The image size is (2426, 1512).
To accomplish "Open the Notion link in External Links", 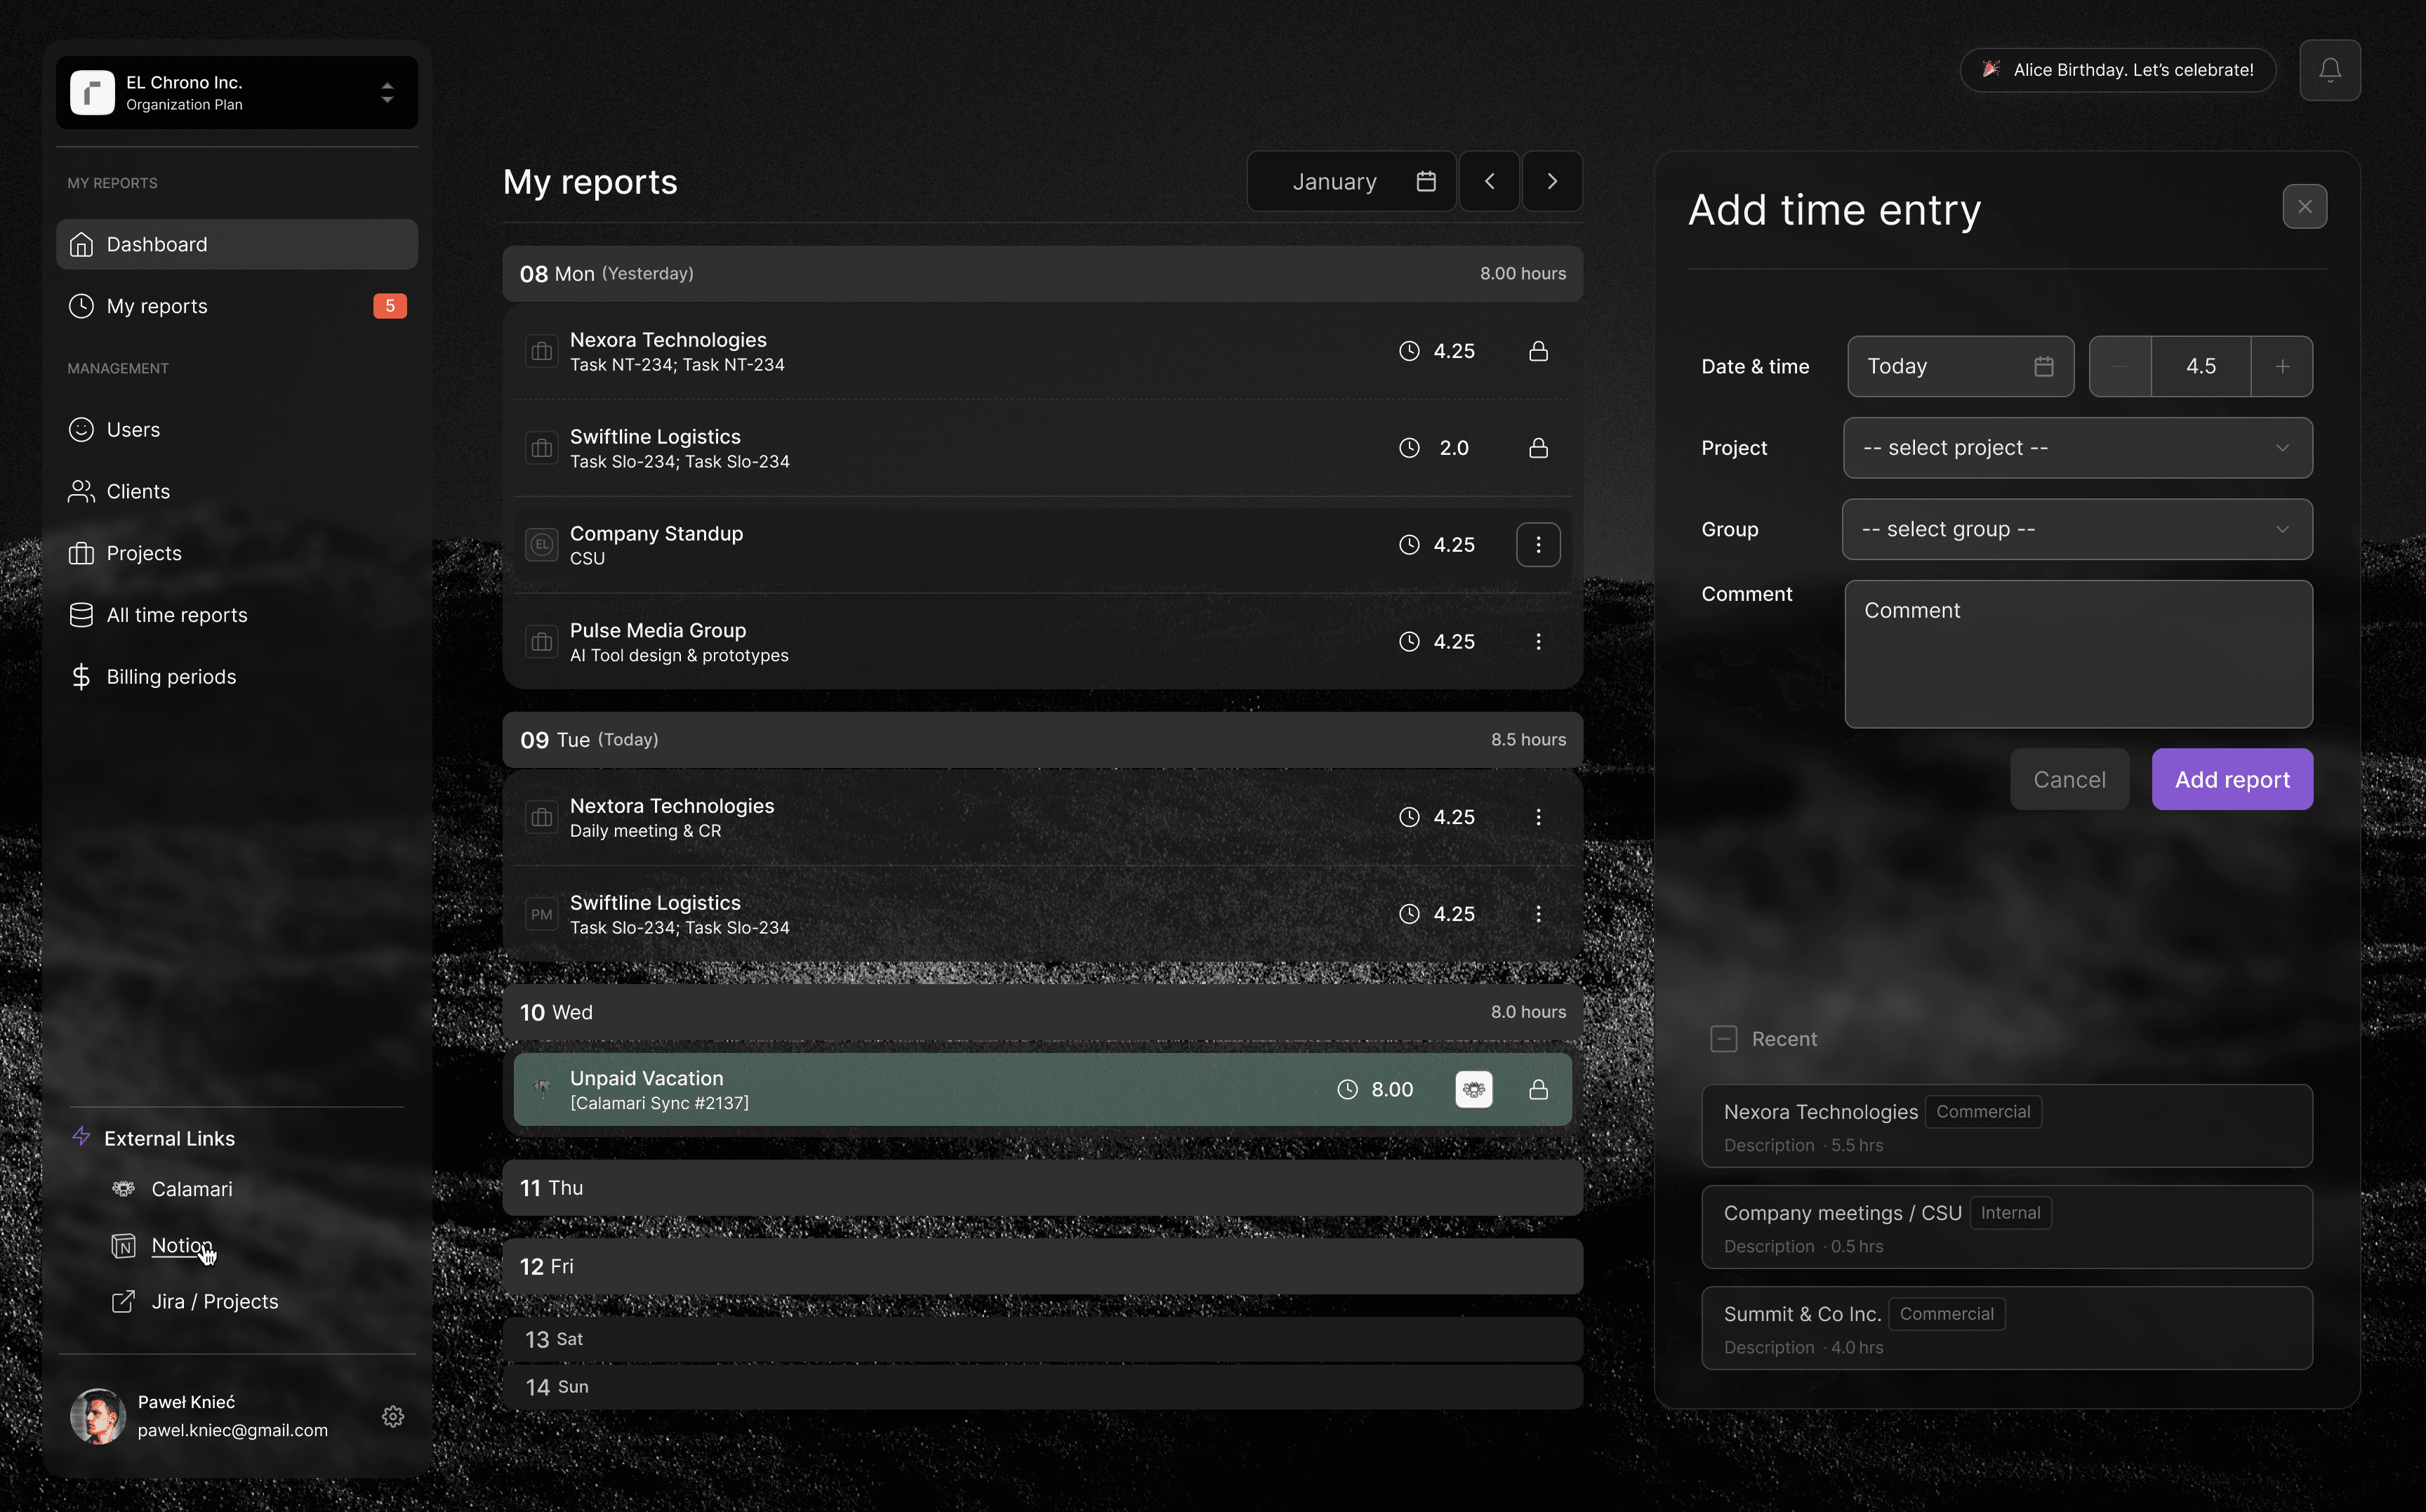I will click(181, 1246).
